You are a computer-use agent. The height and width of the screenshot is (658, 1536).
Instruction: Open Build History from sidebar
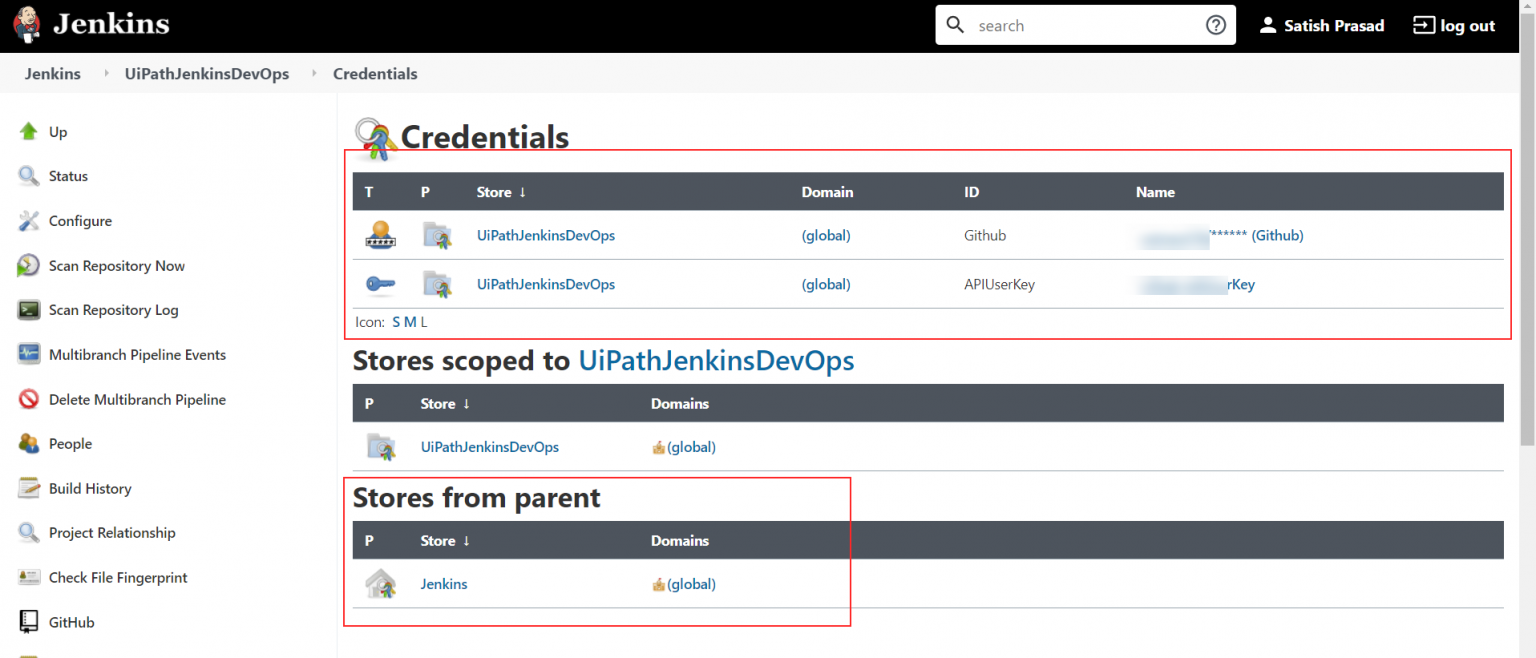[90, 489]
